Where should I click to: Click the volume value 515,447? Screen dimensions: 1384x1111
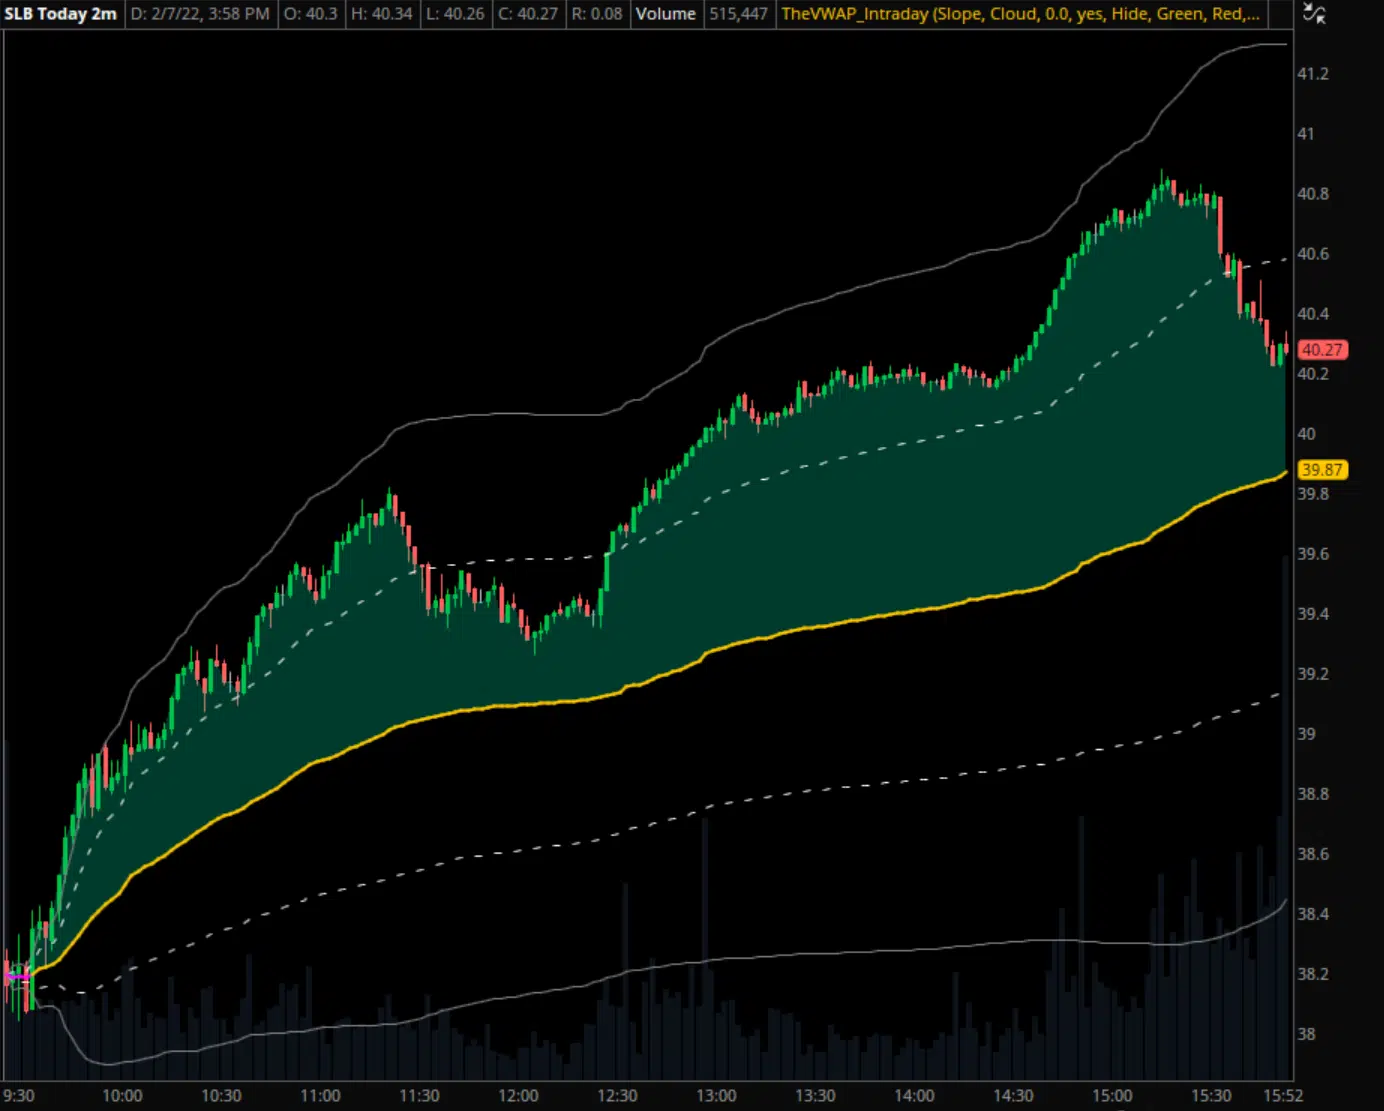pyautogui.click(x=739, y=14)
